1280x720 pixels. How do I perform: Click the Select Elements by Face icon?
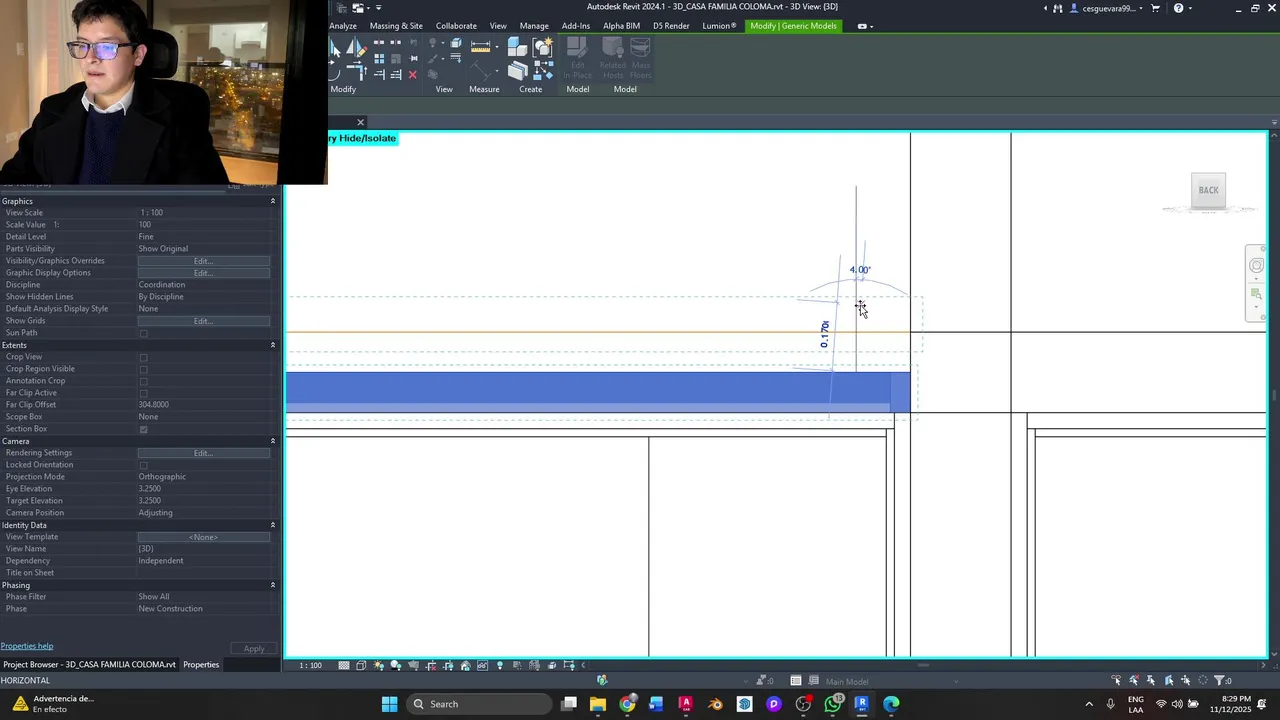1169,680
